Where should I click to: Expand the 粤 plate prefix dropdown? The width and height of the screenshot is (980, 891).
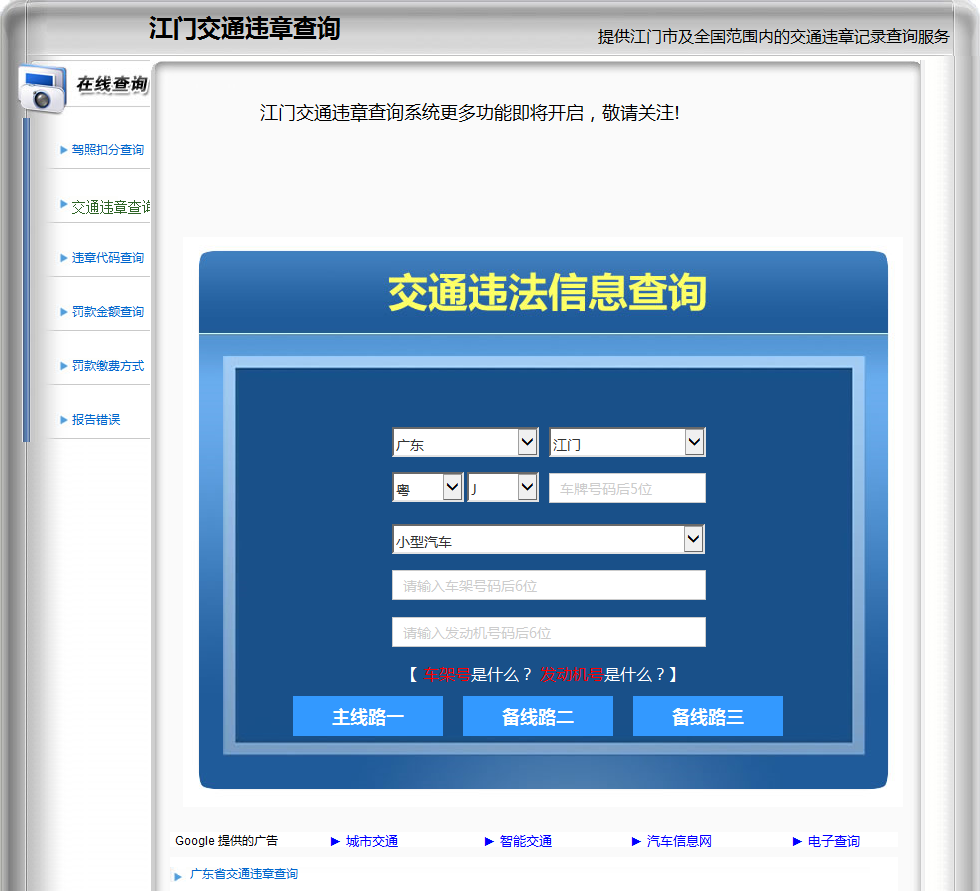[428, 487]
